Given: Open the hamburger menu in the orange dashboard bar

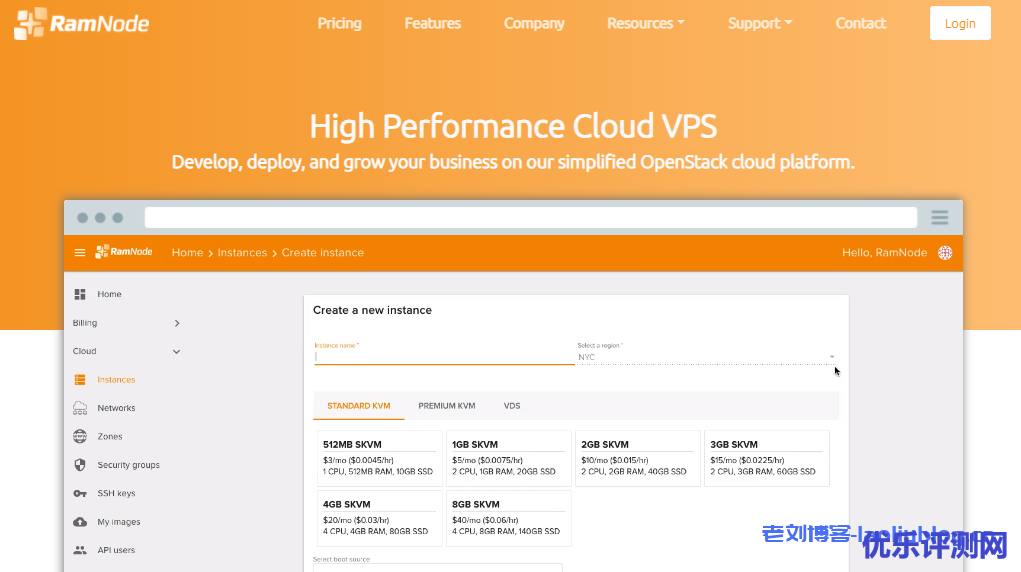Looking at the screenshot, I should 80,253.
